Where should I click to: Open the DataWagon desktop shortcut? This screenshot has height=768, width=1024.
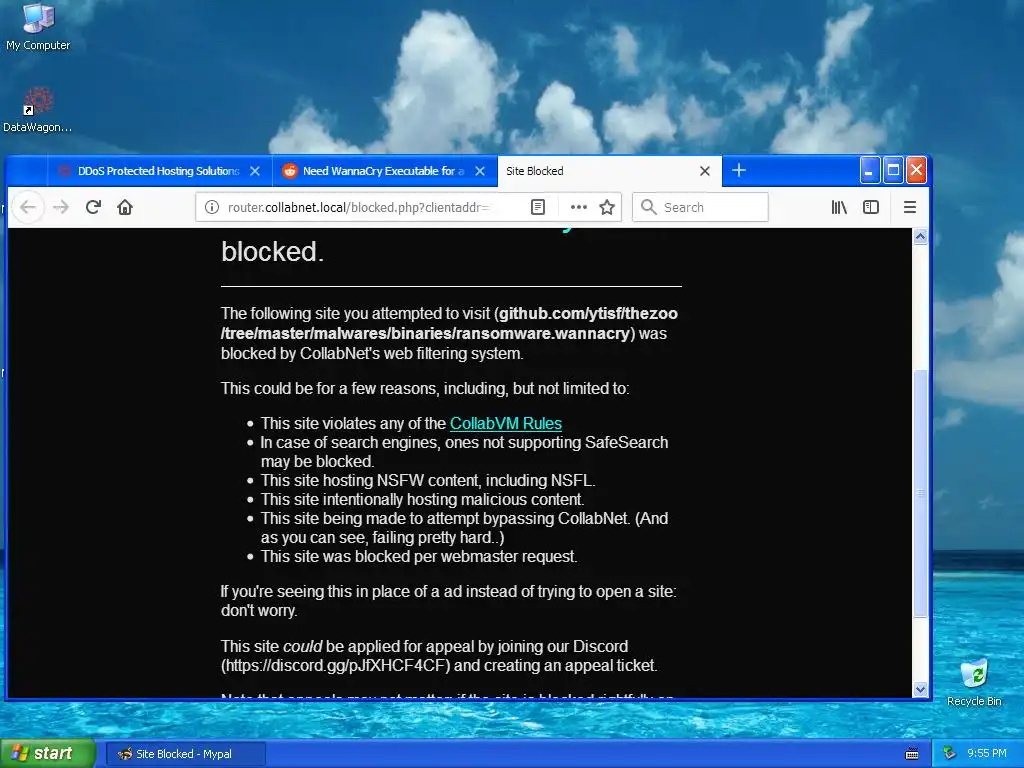[x=38, y=110]
